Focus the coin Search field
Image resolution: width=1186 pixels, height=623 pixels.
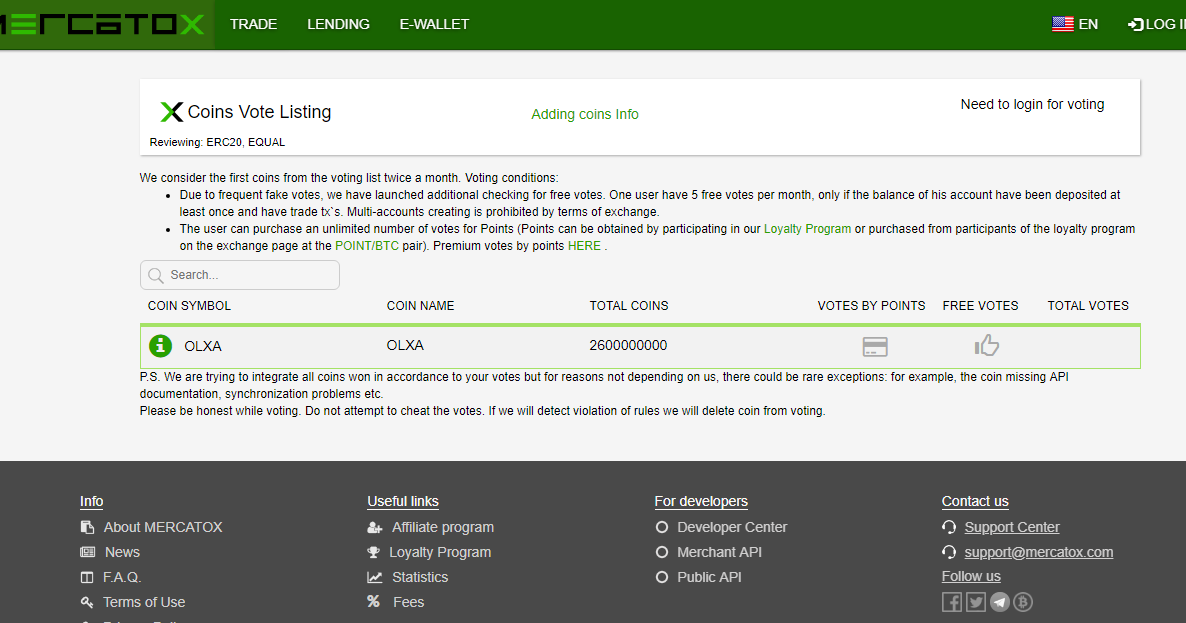pyautogui.click(x=240, y=275)
